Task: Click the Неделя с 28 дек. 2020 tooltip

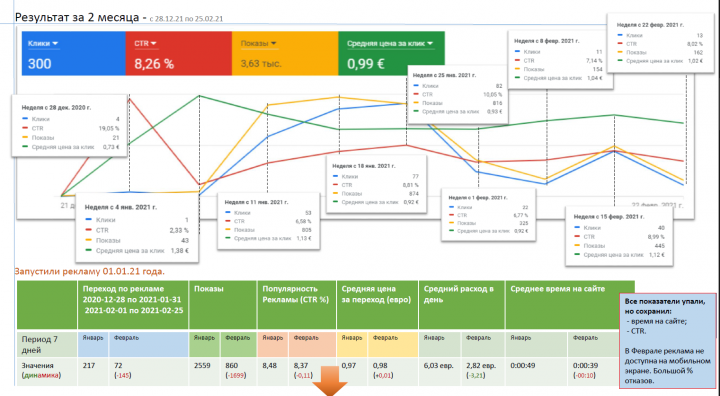Action: point(69,126)
